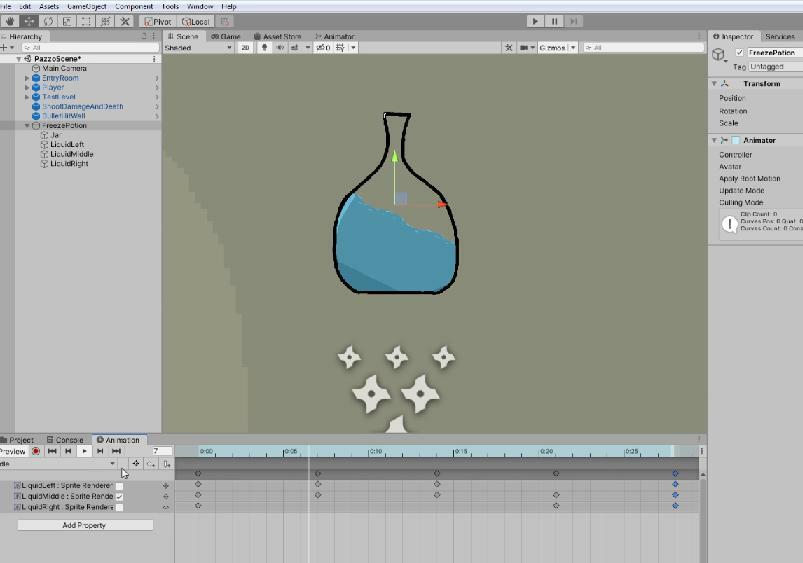The height and width of the screenshot is (563, 803).
Task: Click the editor Pause button
Action: [554, 21]
